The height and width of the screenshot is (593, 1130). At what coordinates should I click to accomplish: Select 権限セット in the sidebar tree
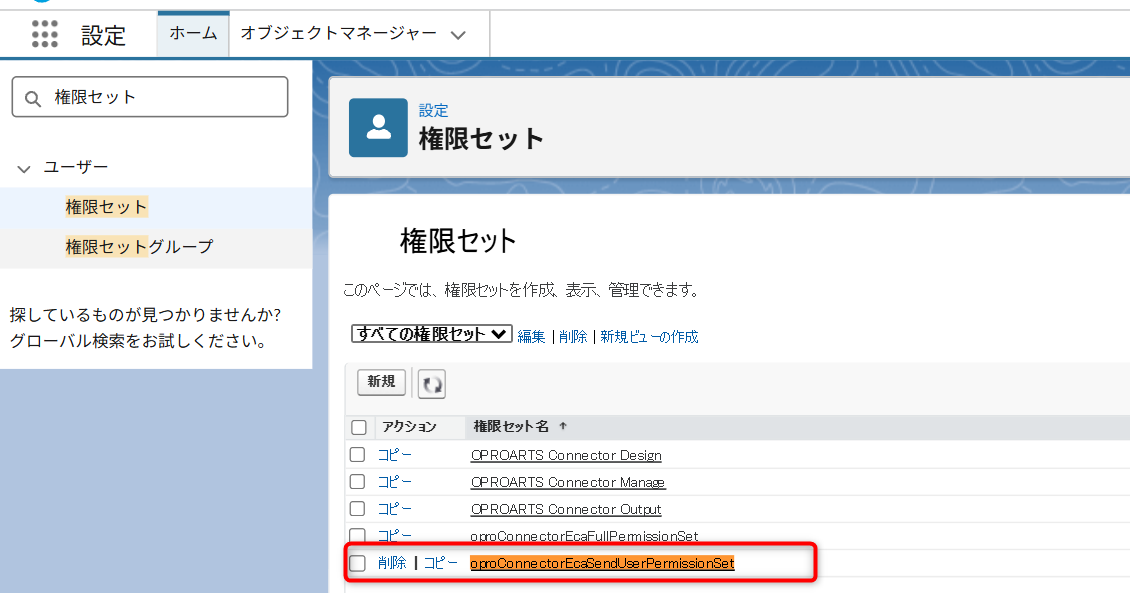(106, 207)
